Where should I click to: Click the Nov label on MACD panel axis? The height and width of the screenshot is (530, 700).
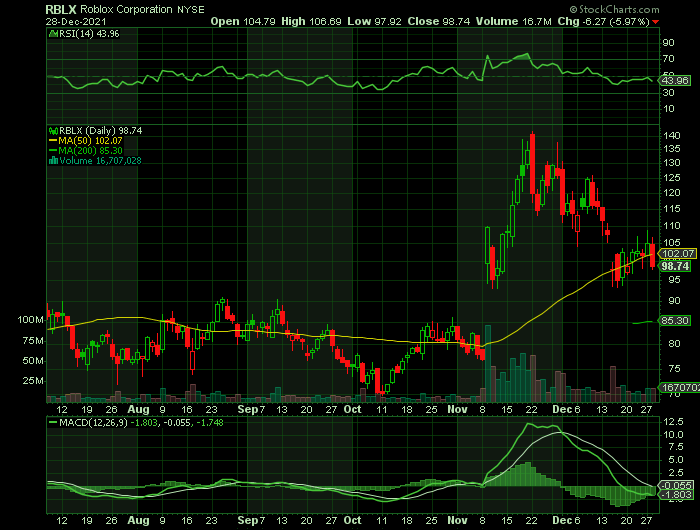point(457,521)
